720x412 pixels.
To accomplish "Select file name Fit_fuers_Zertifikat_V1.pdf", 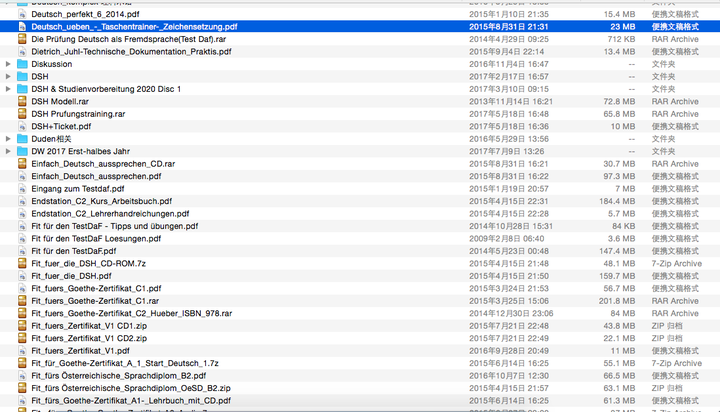I will pyautogui.click(x=80, y=350).
